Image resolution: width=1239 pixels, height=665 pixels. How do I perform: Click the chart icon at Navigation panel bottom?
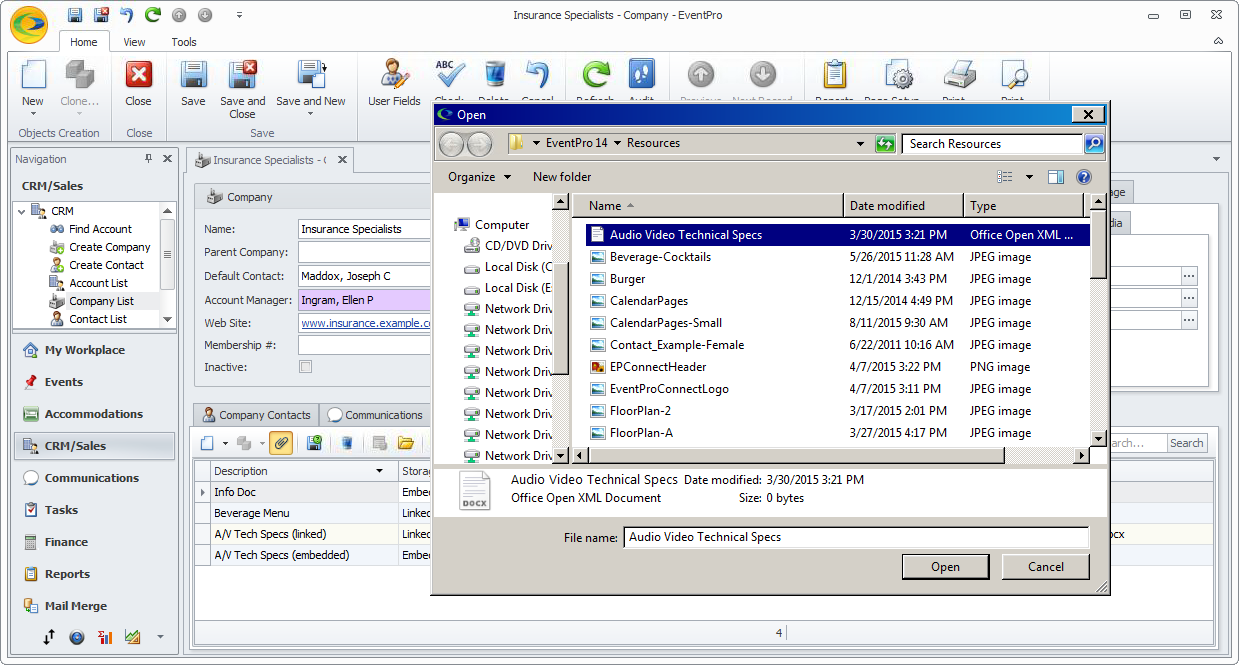[x=132, y=637]
